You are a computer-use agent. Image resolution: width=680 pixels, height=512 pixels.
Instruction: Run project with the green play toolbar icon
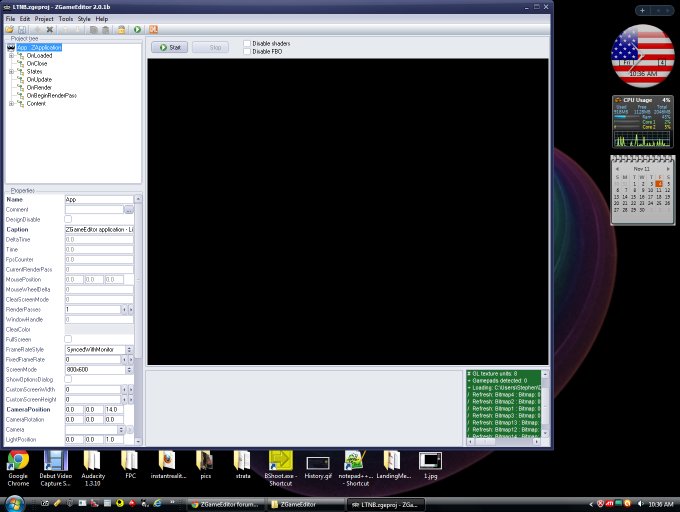[x=137, y=29]
